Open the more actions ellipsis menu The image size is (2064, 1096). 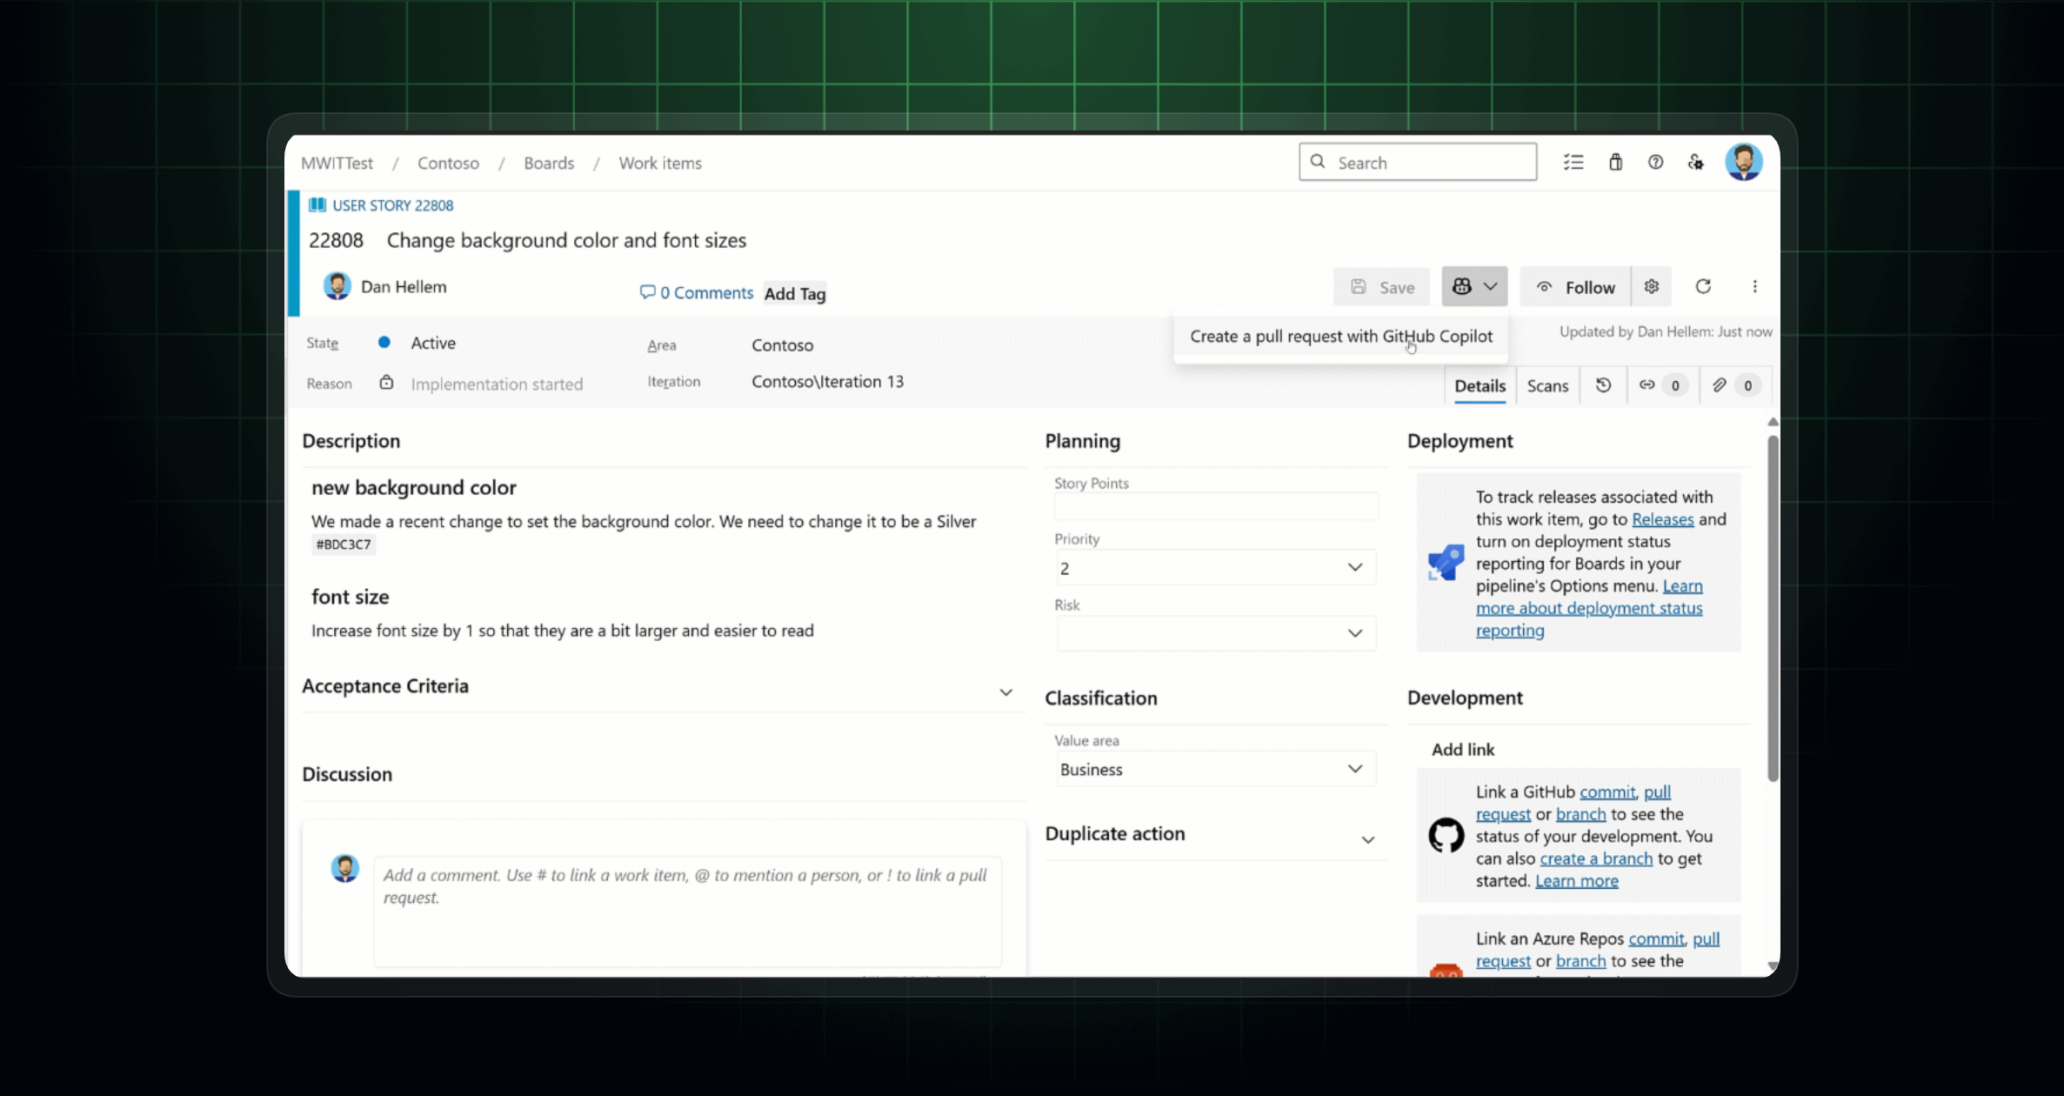[x=1754, y=287]
